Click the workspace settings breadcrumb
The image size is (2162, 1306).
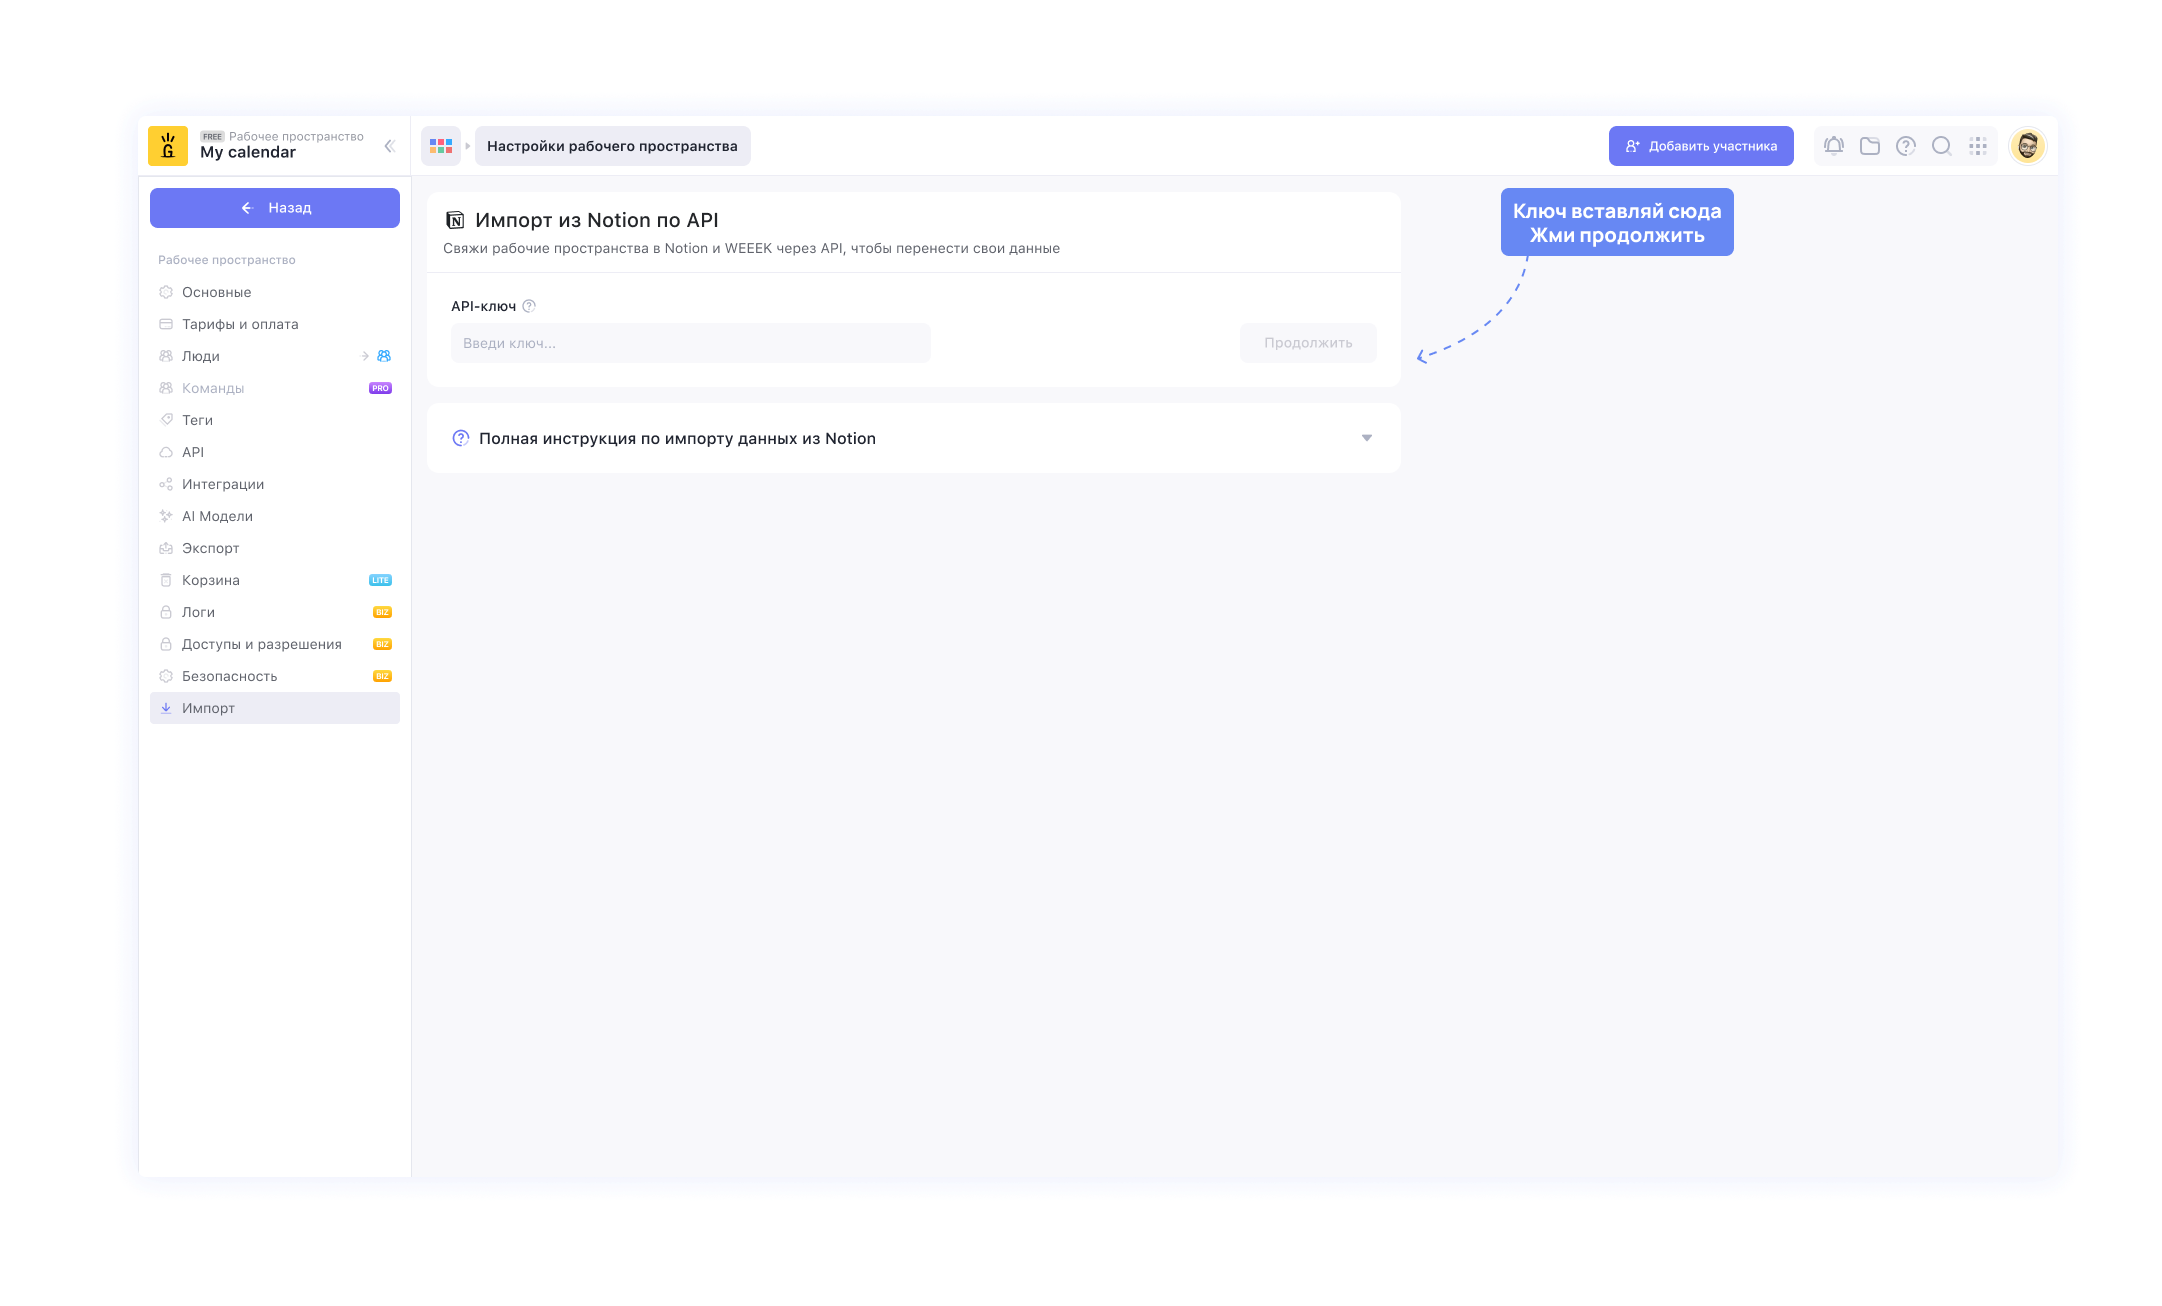pos(612,146)
